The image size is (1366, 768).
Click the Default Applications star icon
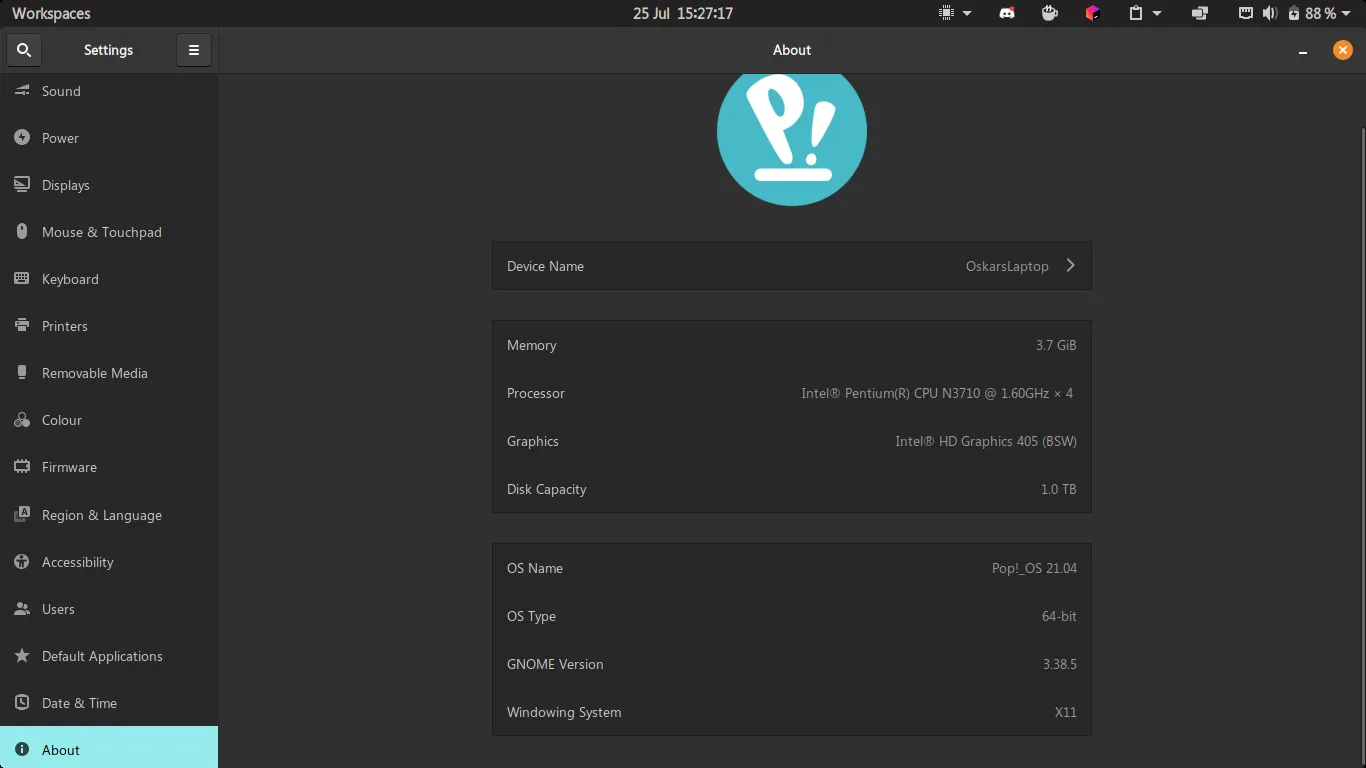pos(22,656)
